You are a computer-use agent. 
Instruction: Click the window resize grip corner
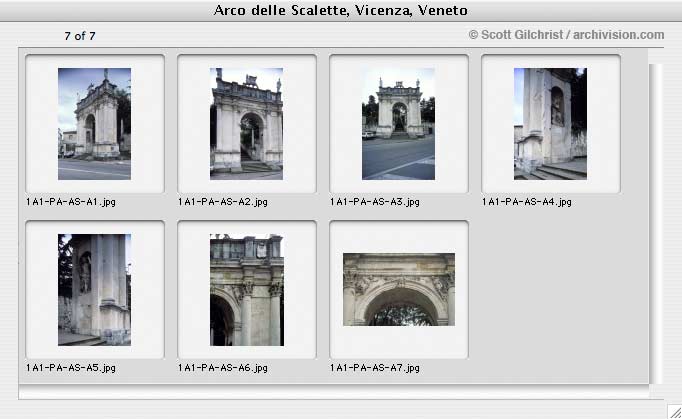click(675, 412)
